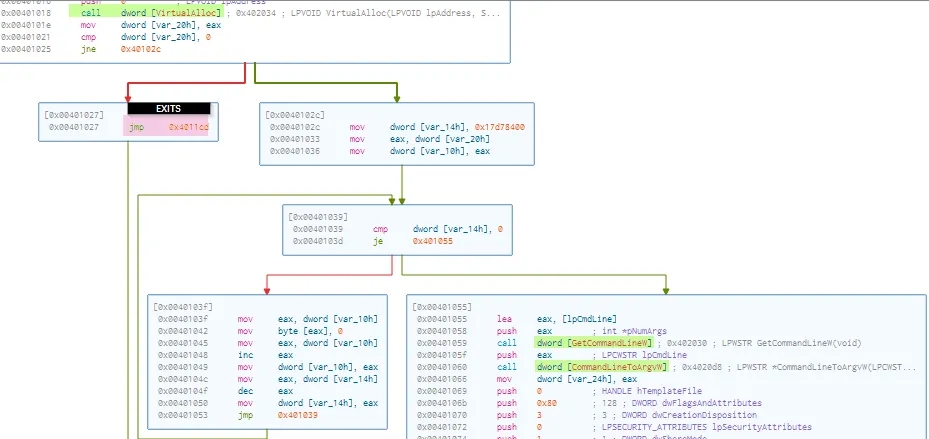Select the inc eax instruction

tap(245, 355)
